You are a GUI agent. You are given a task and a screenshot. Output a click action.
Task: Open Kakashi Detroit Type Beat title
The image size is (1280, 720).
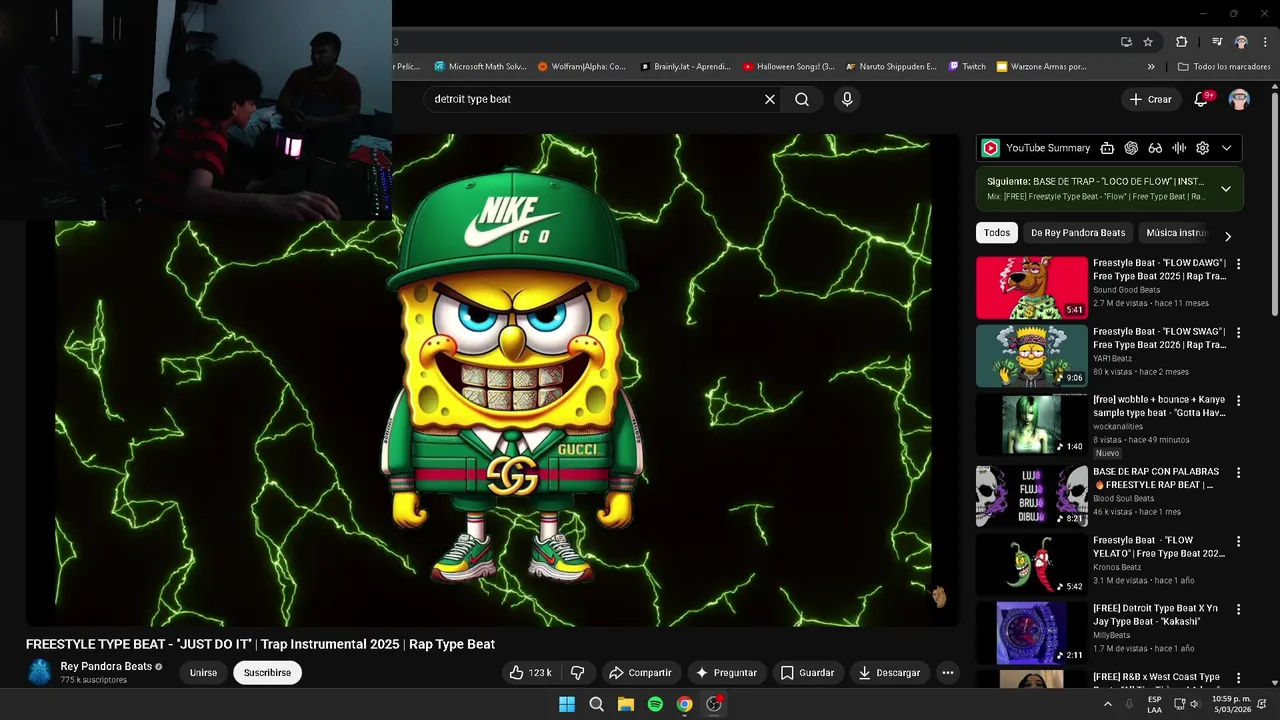(1156, 615)
